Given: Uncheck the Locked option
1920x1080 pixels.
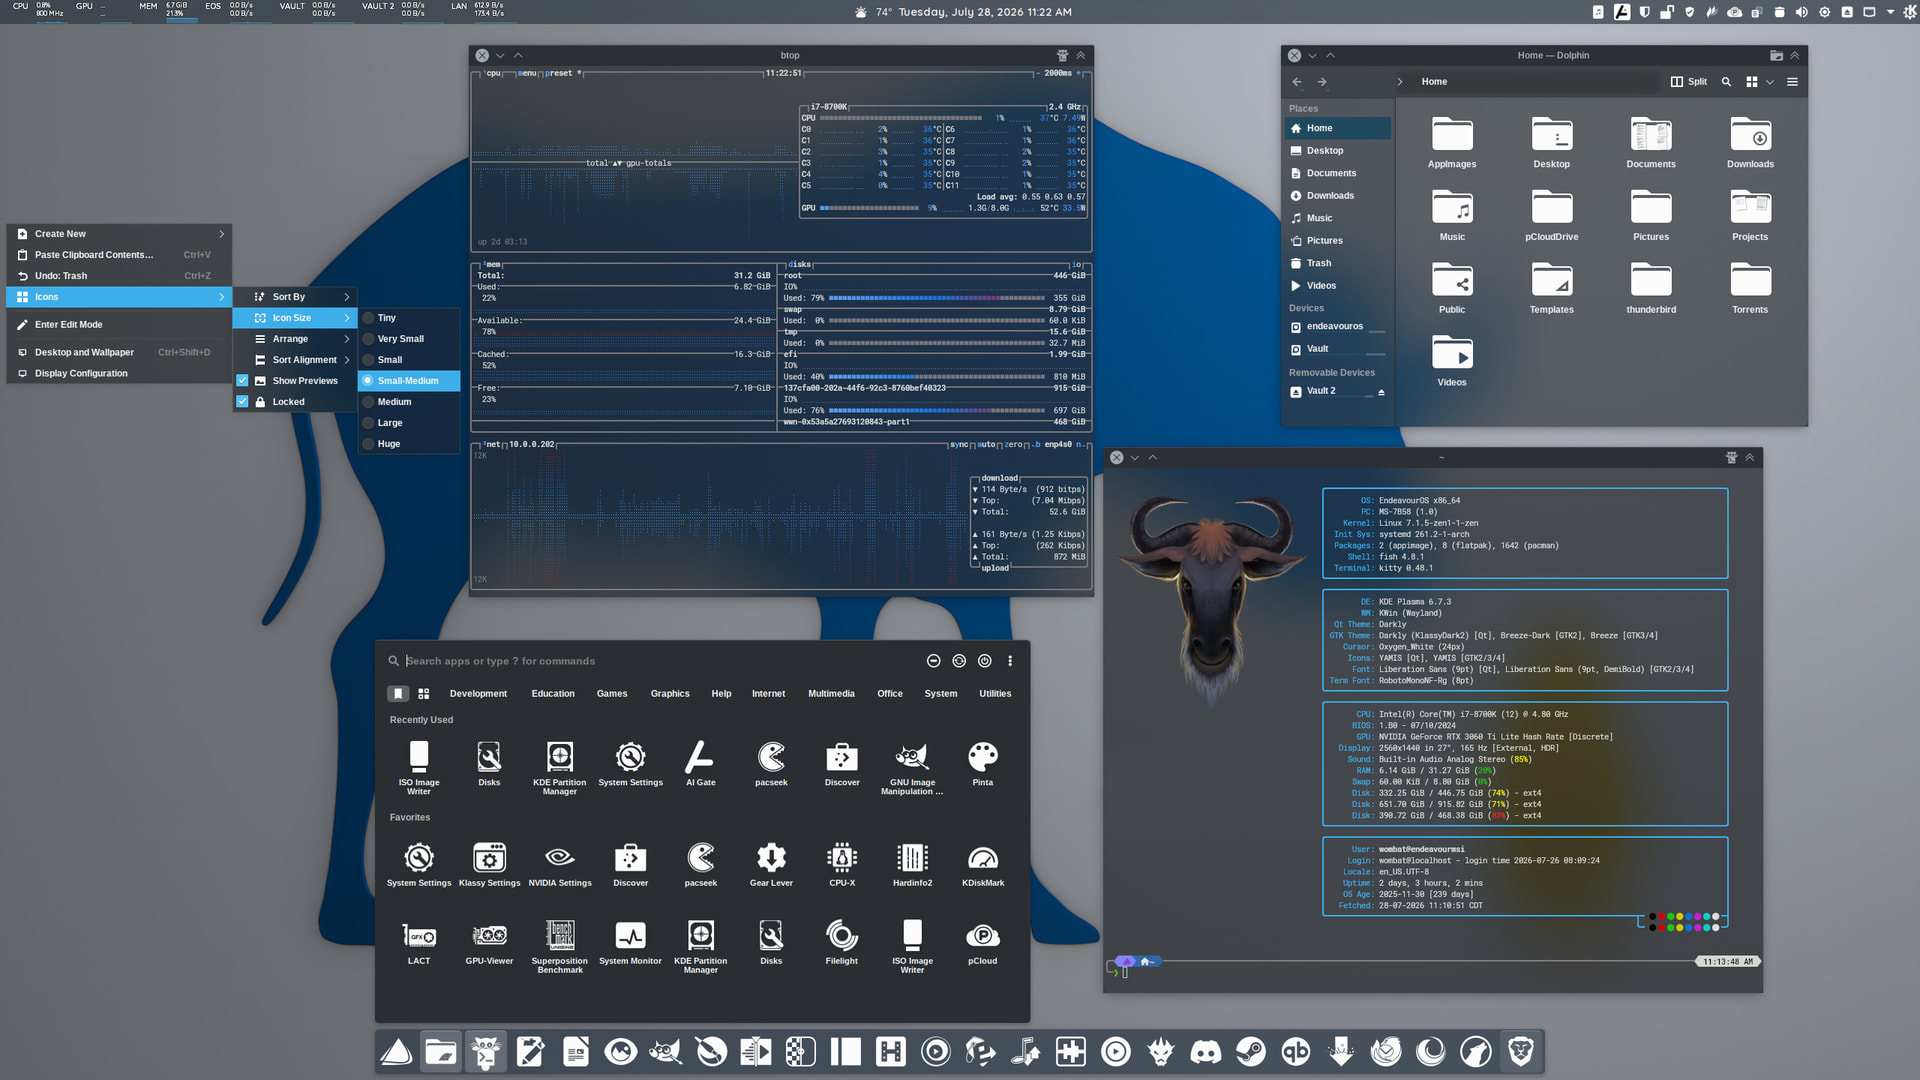Looking at the screenshot, I should click(x=242, y=402).
